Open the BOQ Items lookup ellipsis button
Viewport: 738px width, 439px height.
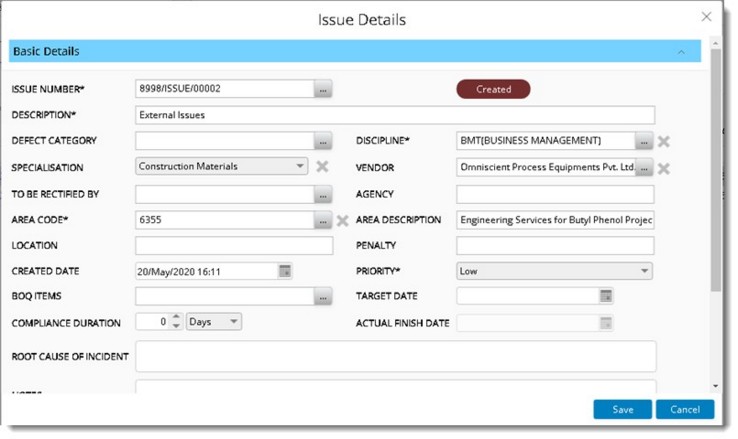pos(322,297)
